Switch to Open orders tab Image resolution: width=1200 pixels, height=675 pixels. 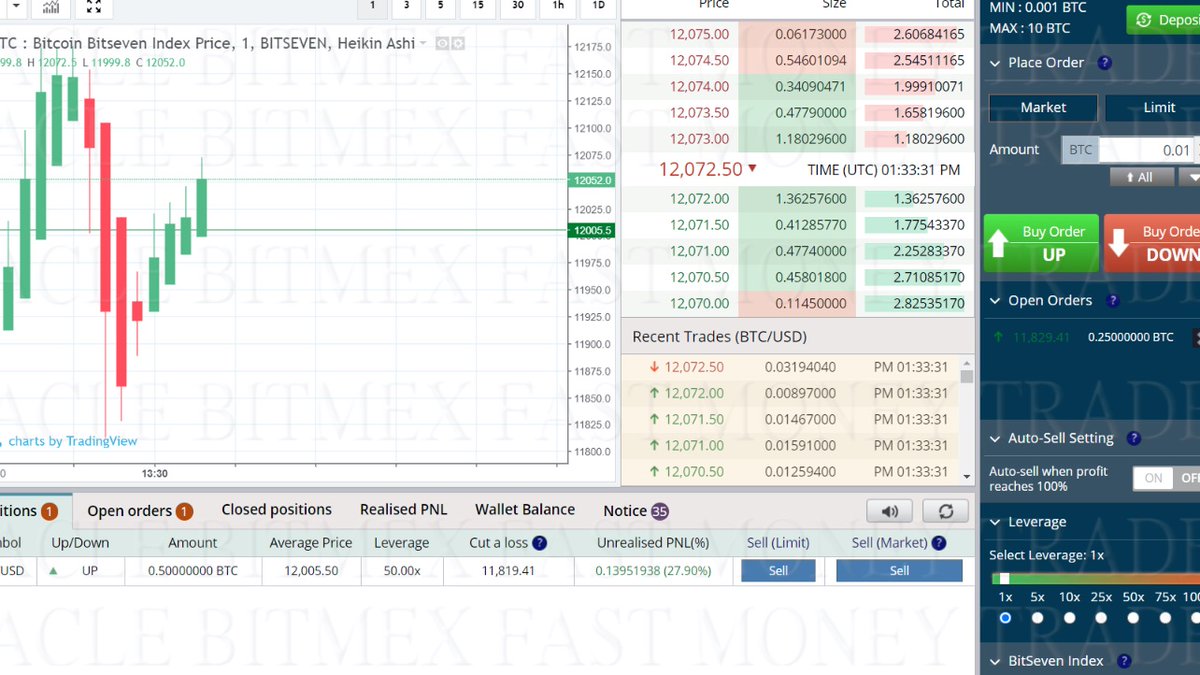click(x=139, y=511)
